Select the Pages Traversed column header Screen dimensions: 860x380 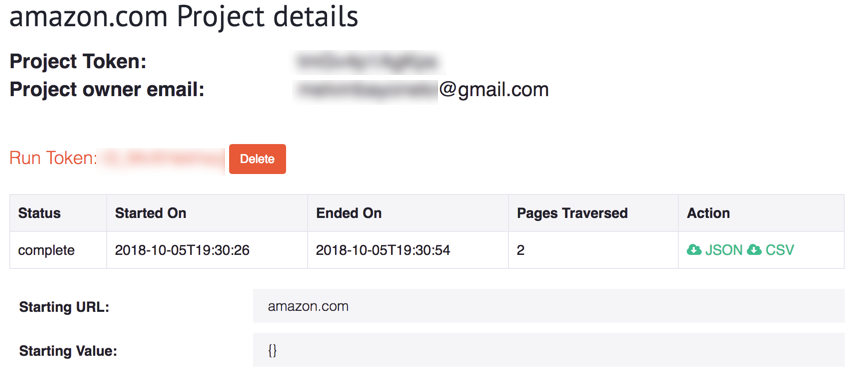[x=572, y=213]
